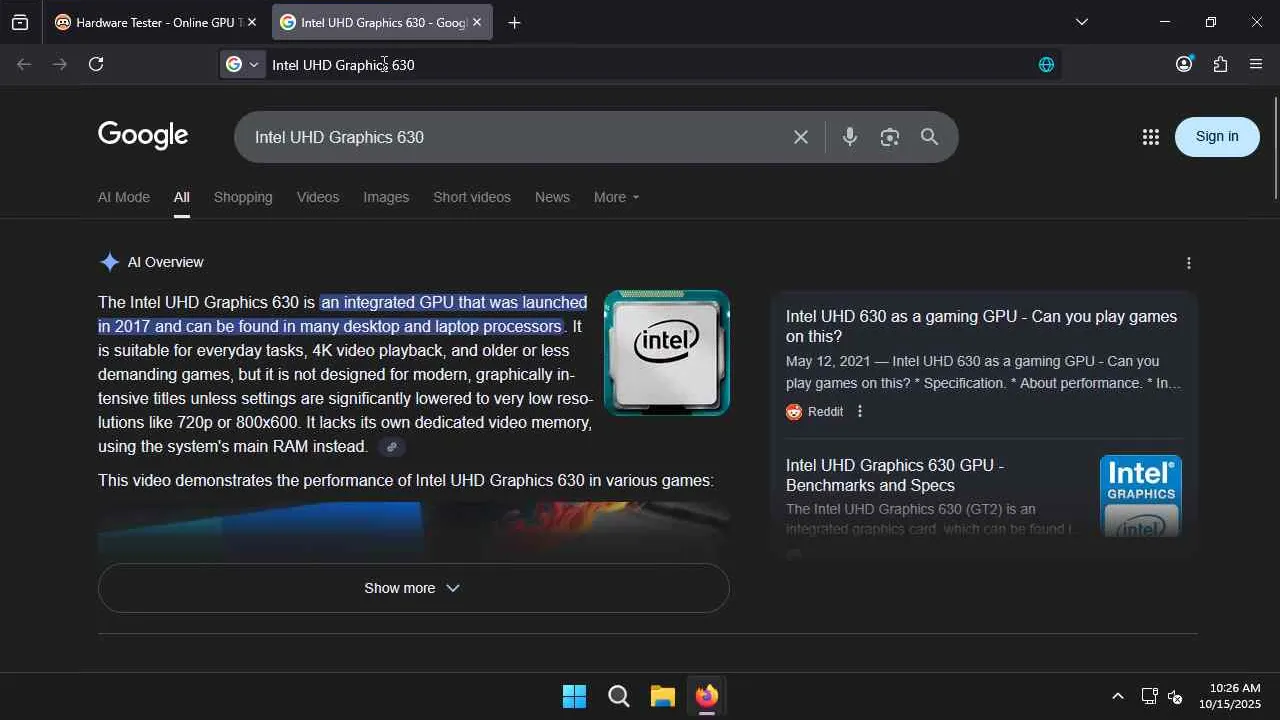Open Windows taskbar Search
The image size is (1280, 720).
click(619, 696)
